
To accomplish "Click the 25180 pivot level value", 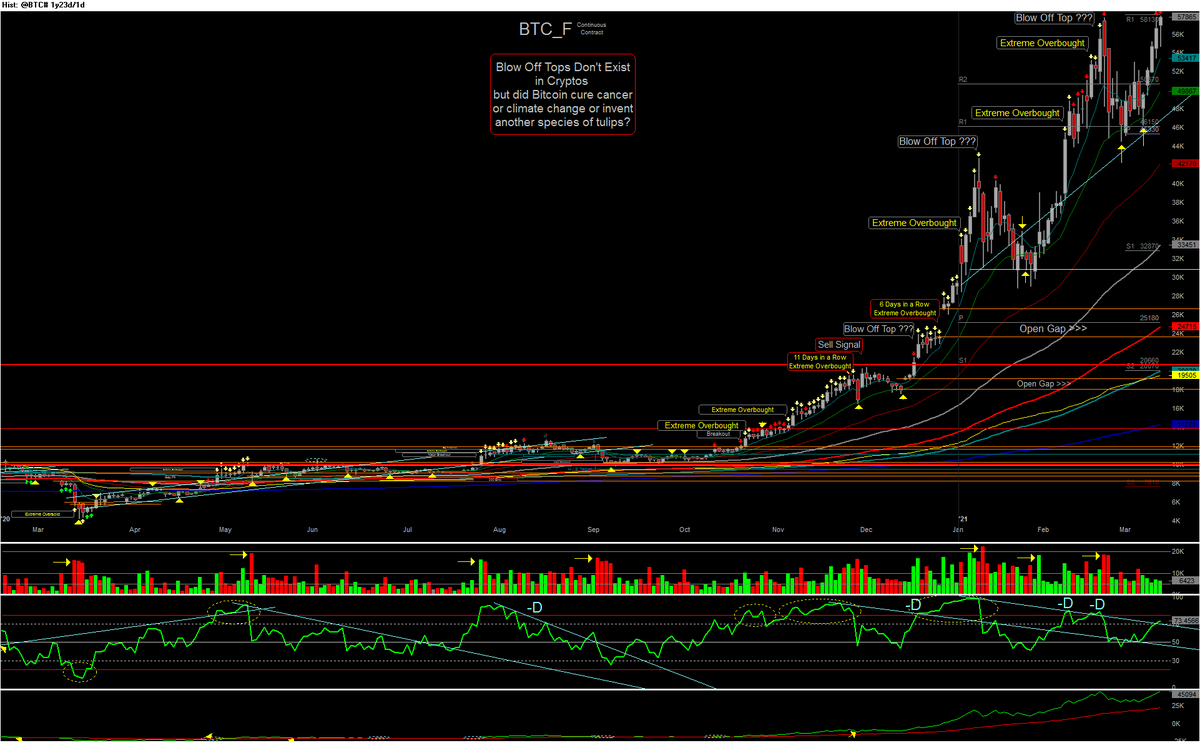I will [x=1148, y=318].
